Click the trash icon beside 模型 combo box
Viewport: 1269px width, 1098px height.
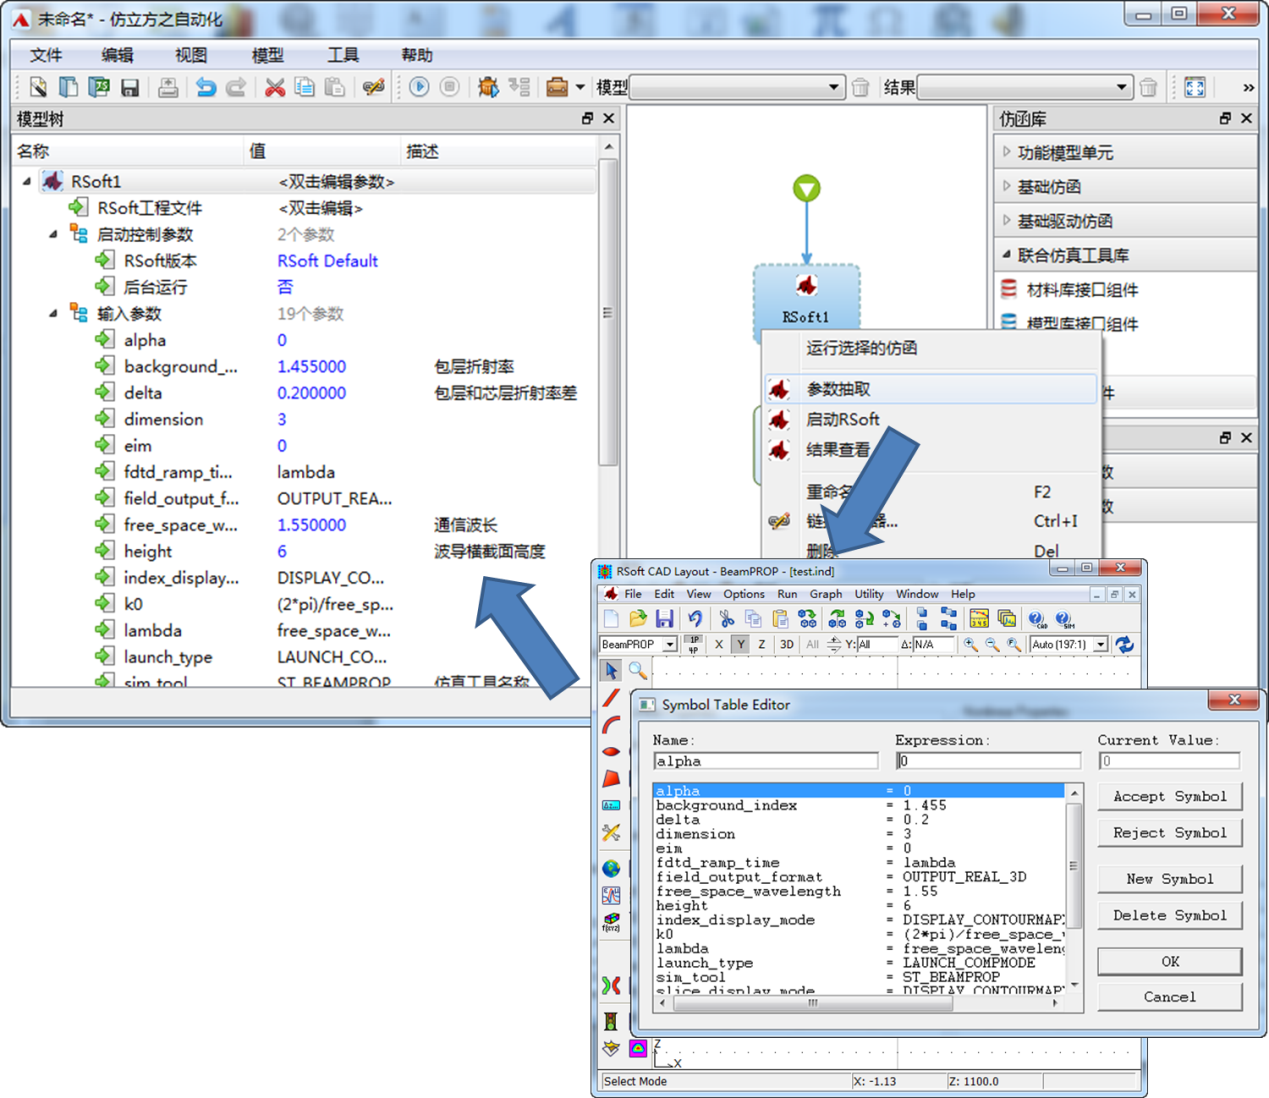click(x=860, y=87)
